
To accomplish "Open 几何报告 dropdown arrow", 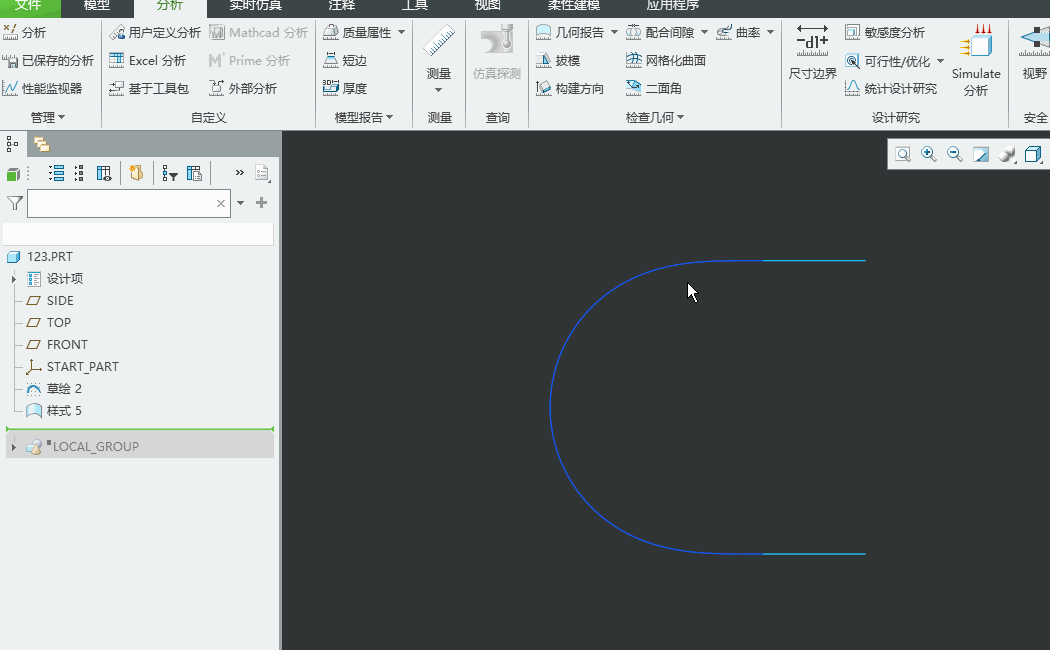I will 614,32.
